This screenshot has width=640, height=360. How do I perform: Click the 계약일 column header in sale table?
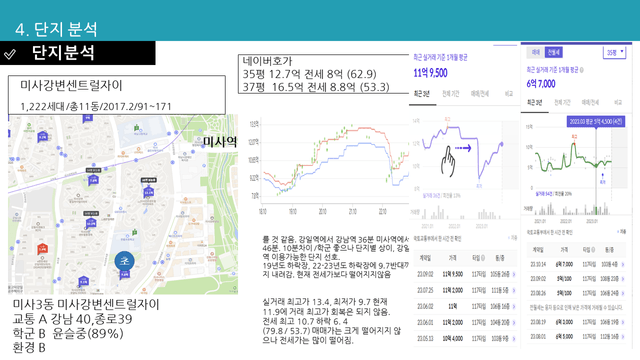pos(425,258)
